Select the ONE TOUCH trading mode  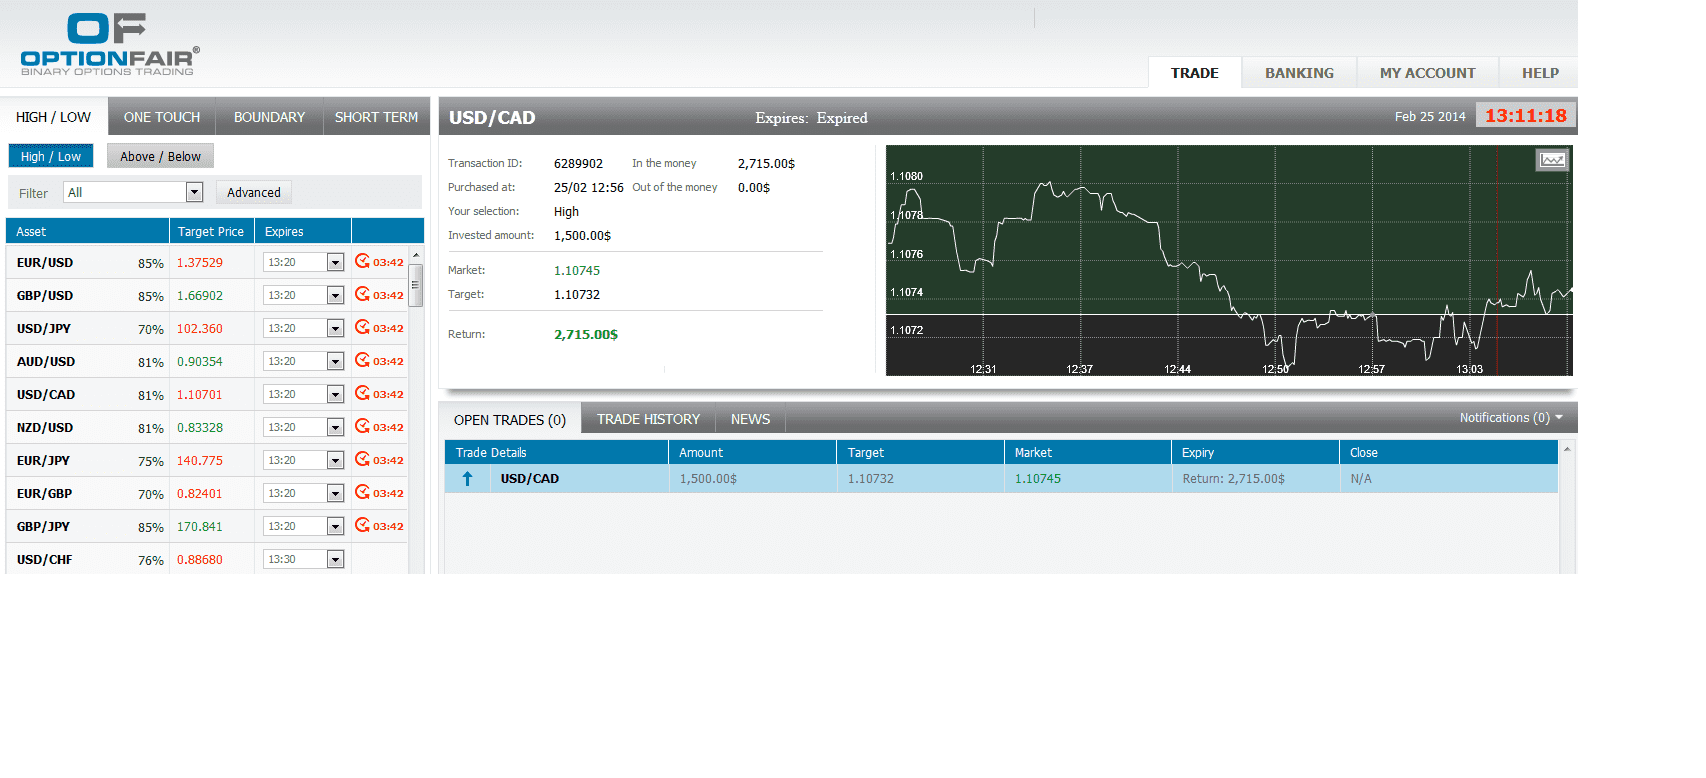click(x=162, y=117)
